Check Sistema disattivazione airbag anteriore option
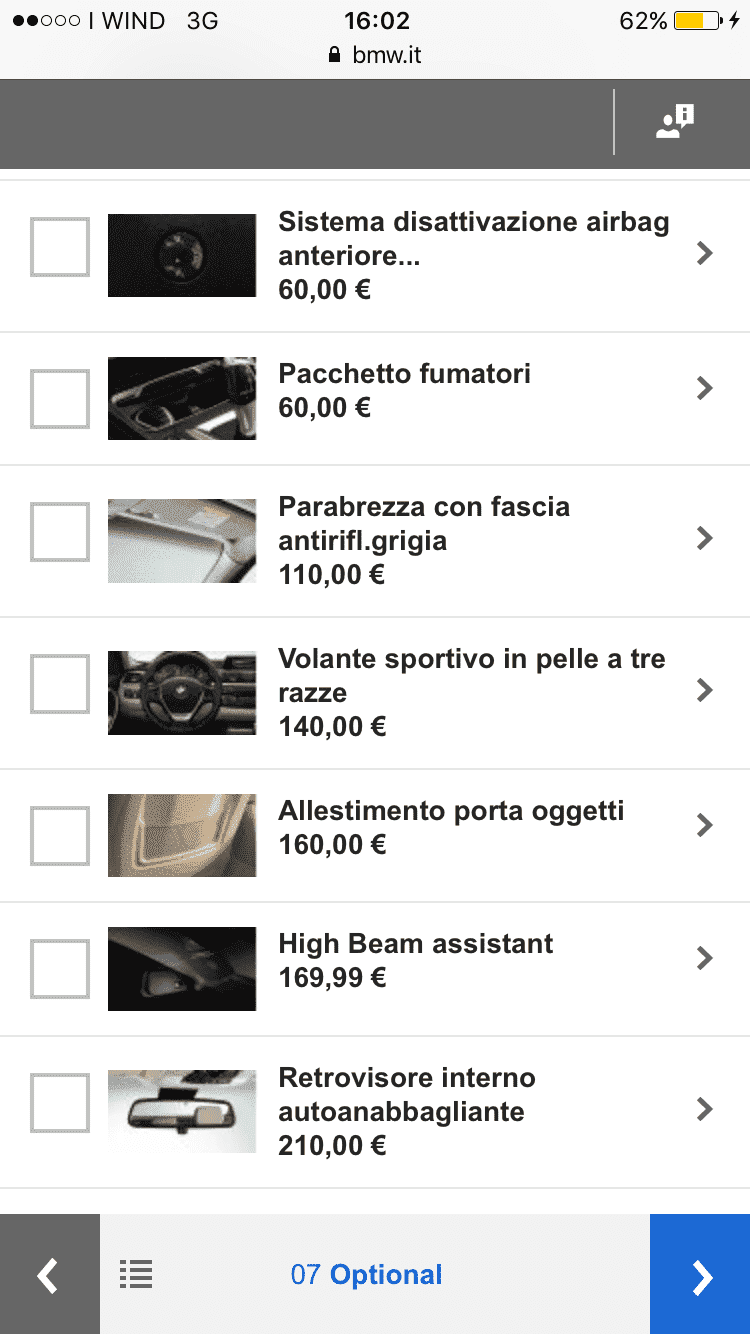 60,247
